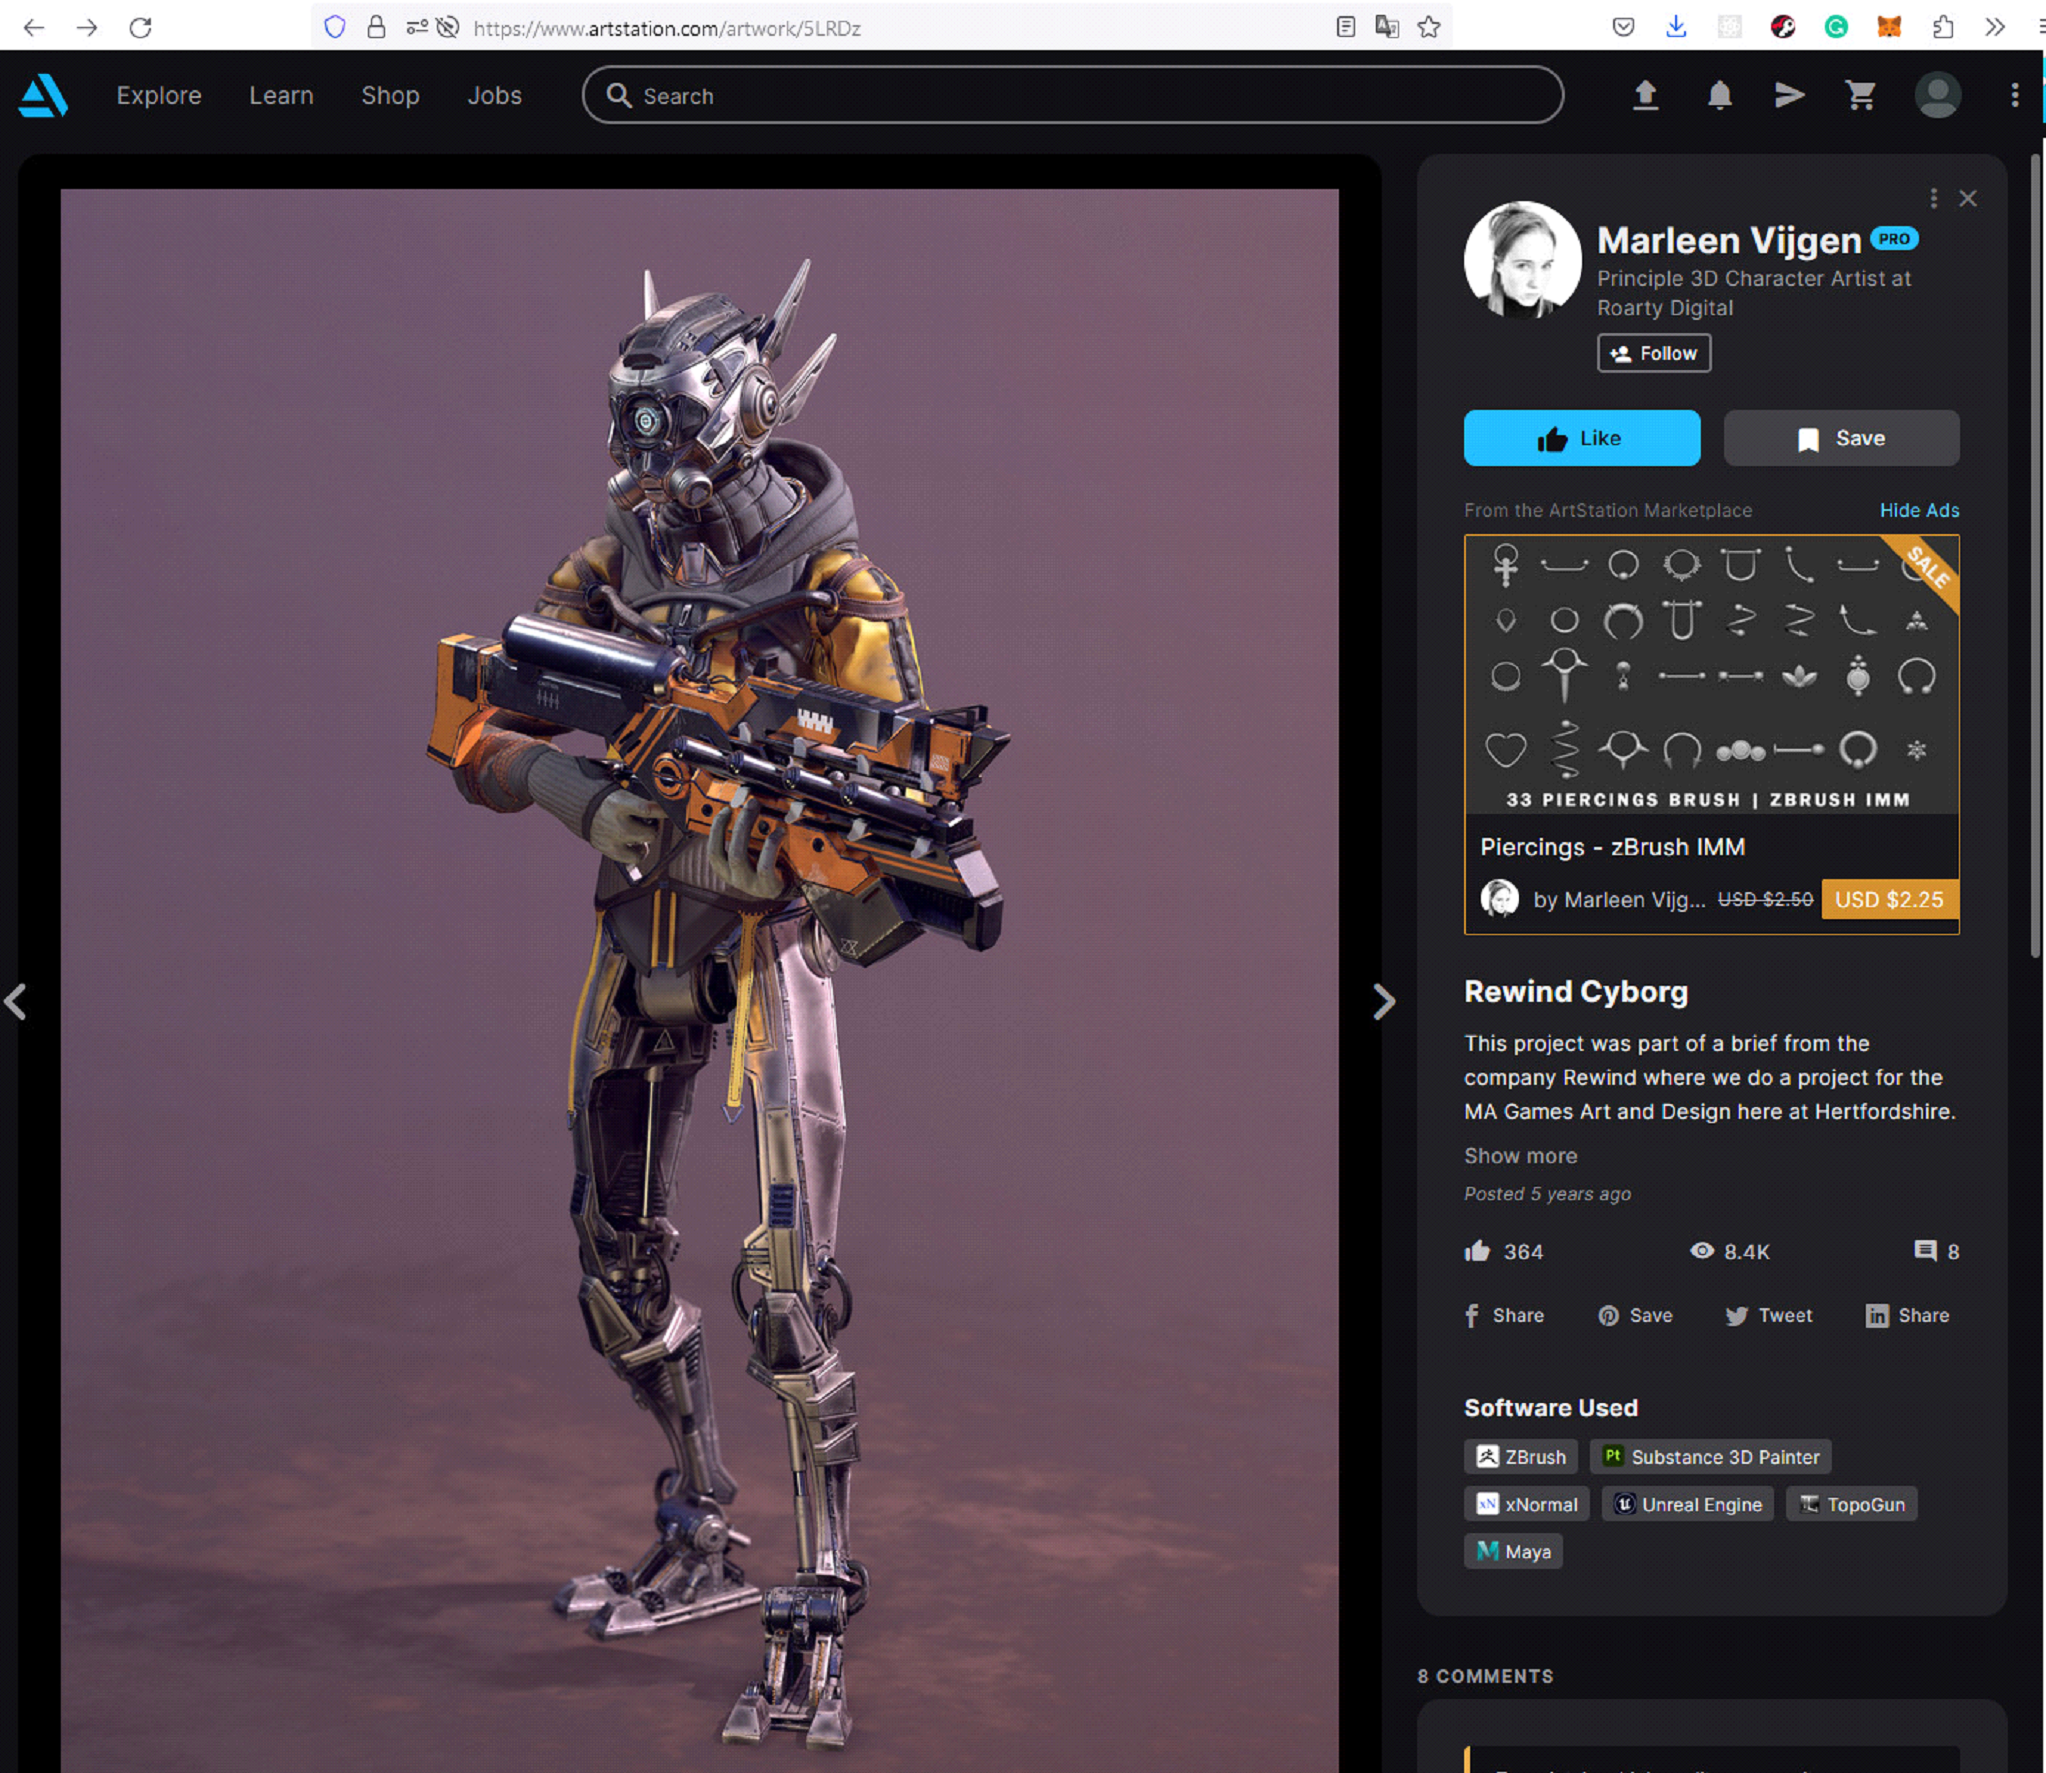This screenshot has width=2046, height=1773.
Task: Open the Explore menu
Action: pyautogui.click(x=159, y=96)
